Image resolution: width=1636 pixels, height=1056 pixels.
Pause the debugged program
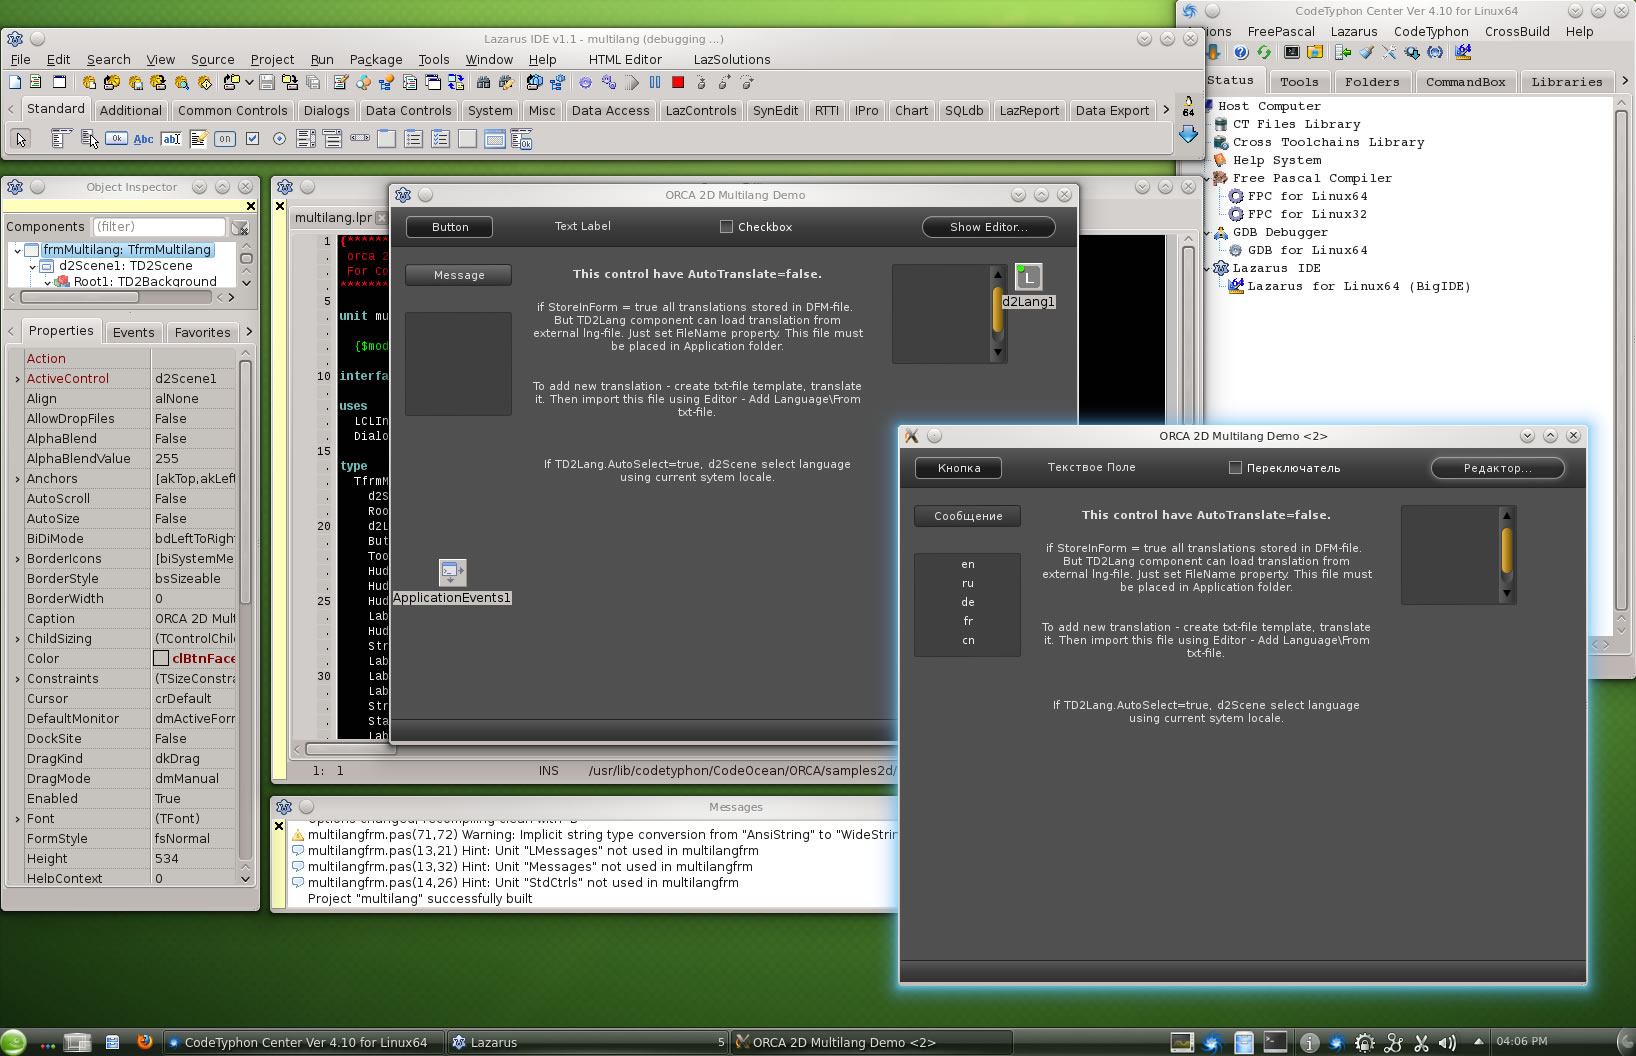tap(655, 82)
